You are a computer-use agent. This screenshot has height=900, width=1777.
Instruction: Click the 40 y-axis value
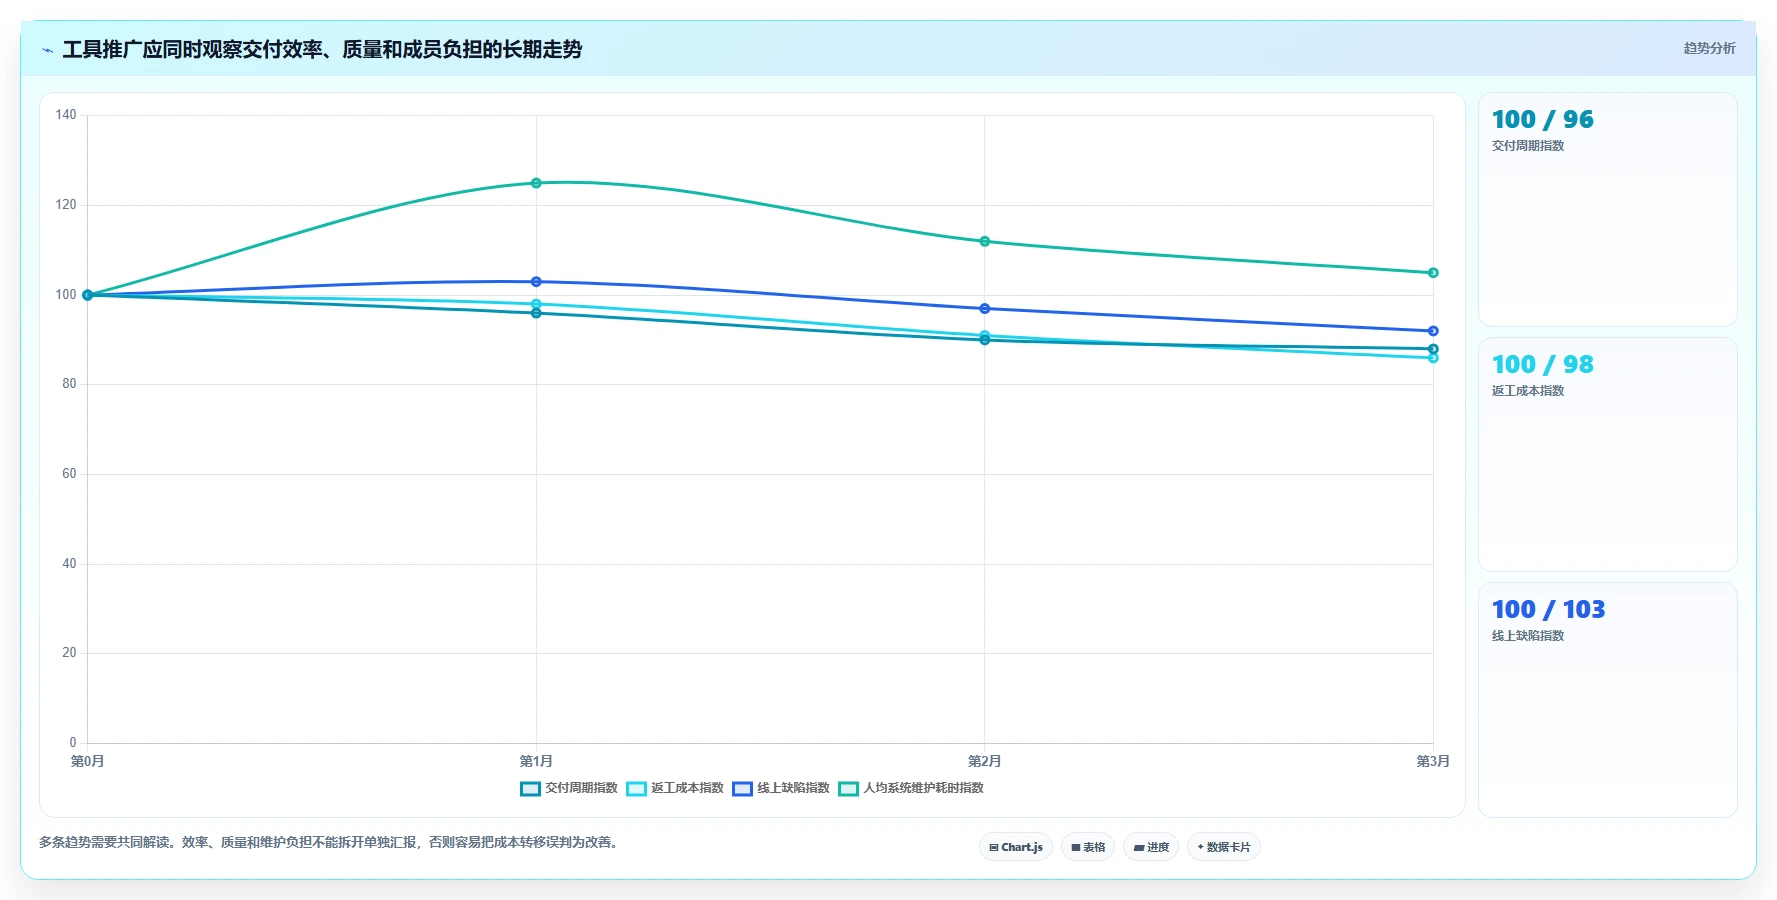tap(69, 564)
